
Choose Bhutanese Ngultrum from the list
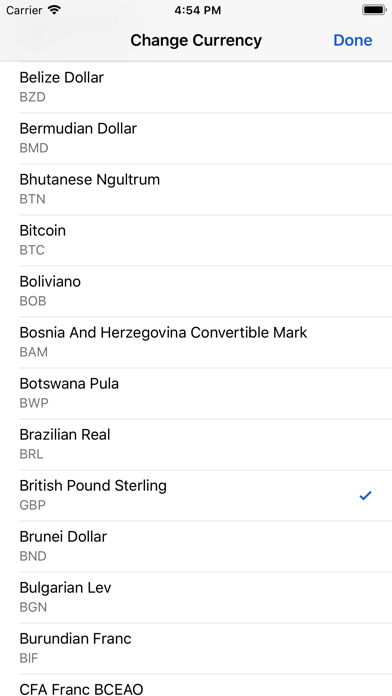click(x=196, y=189)
